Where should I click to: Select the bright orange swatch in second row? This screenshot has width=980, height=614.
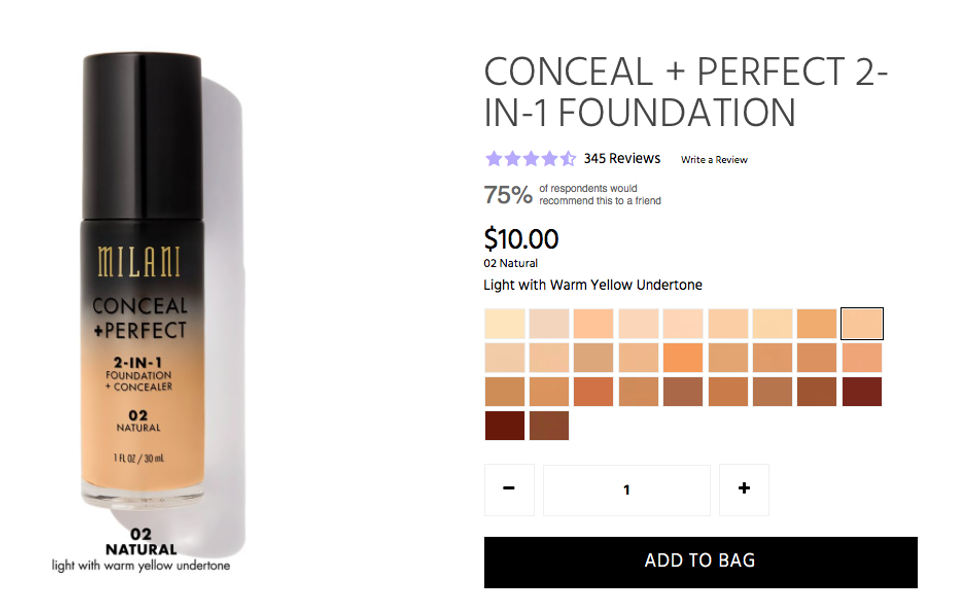pyautogui.click(x=683, y=358)
